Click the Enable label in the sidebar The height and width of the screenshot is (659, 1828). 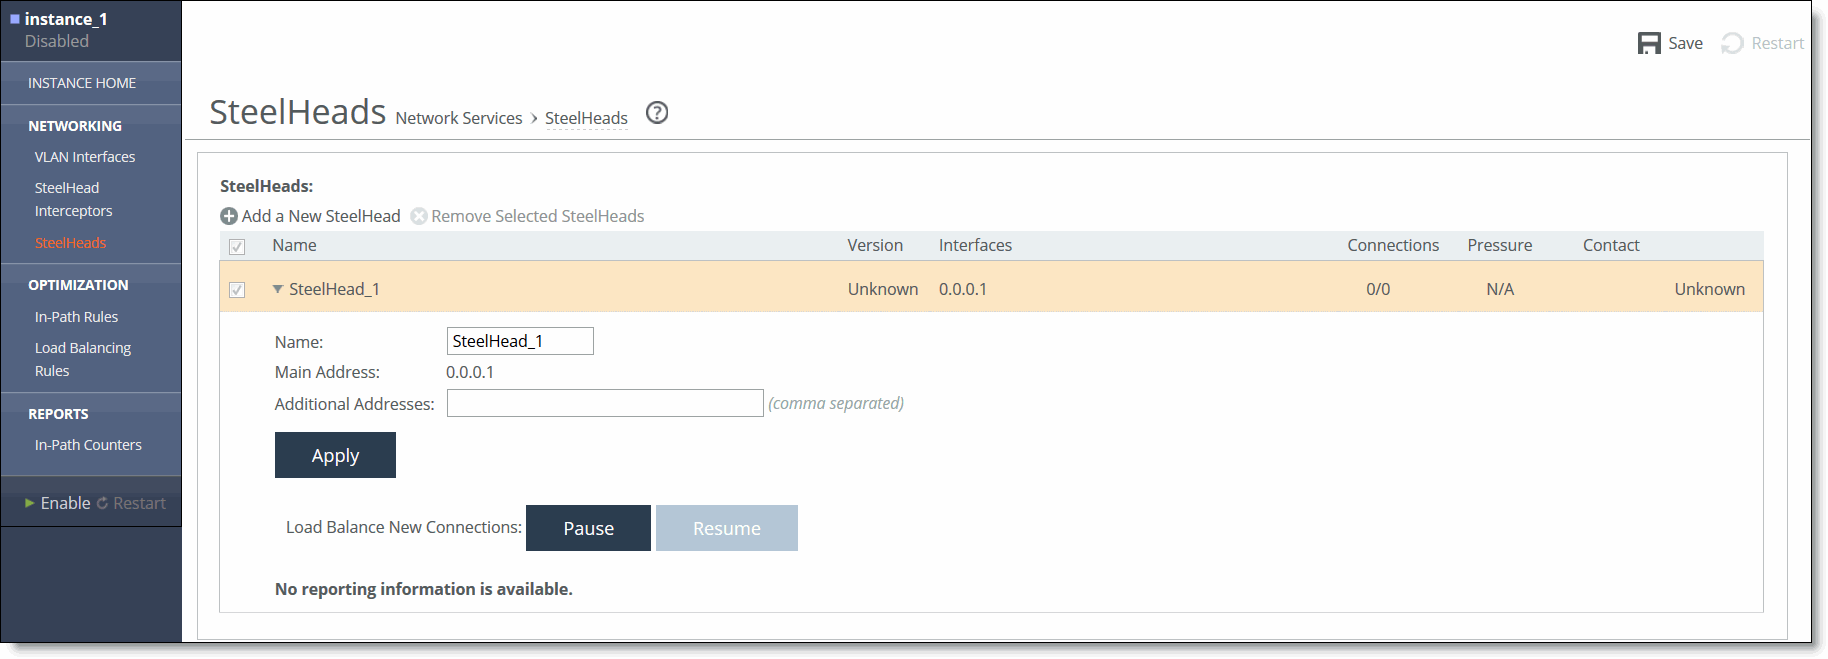pos(66,503)
